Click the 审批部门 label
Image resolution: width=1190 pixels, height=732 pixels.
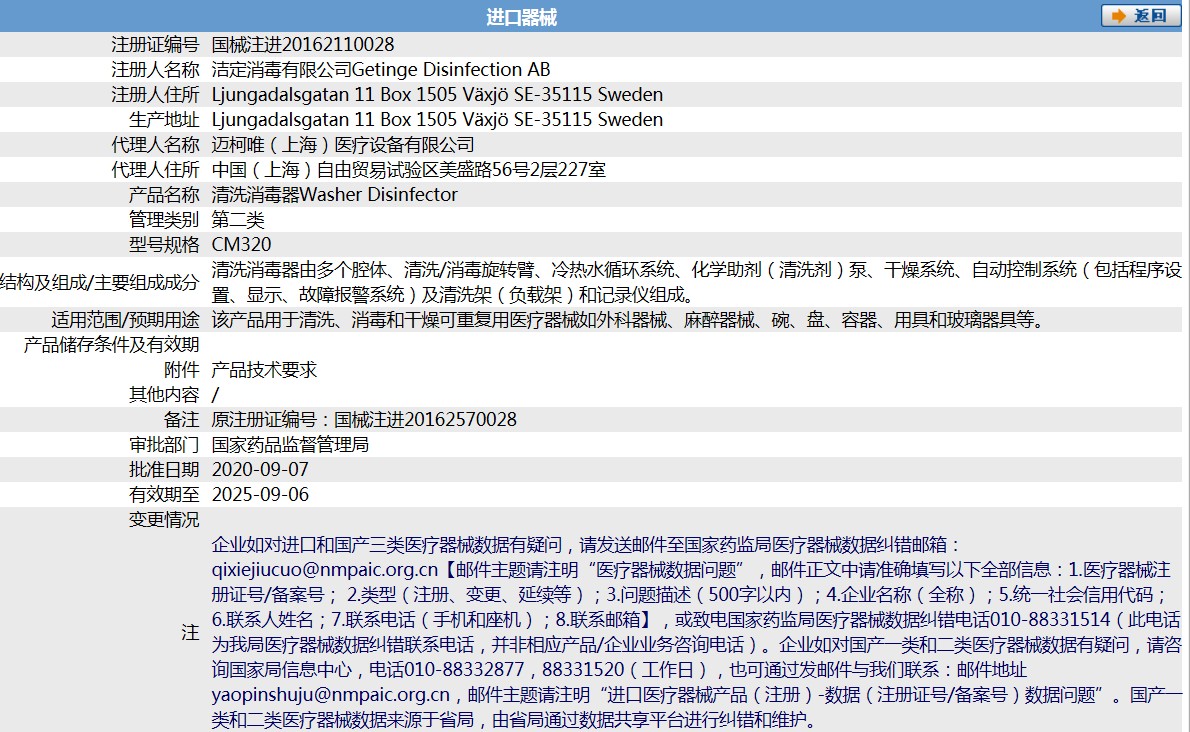click(164, 445)
